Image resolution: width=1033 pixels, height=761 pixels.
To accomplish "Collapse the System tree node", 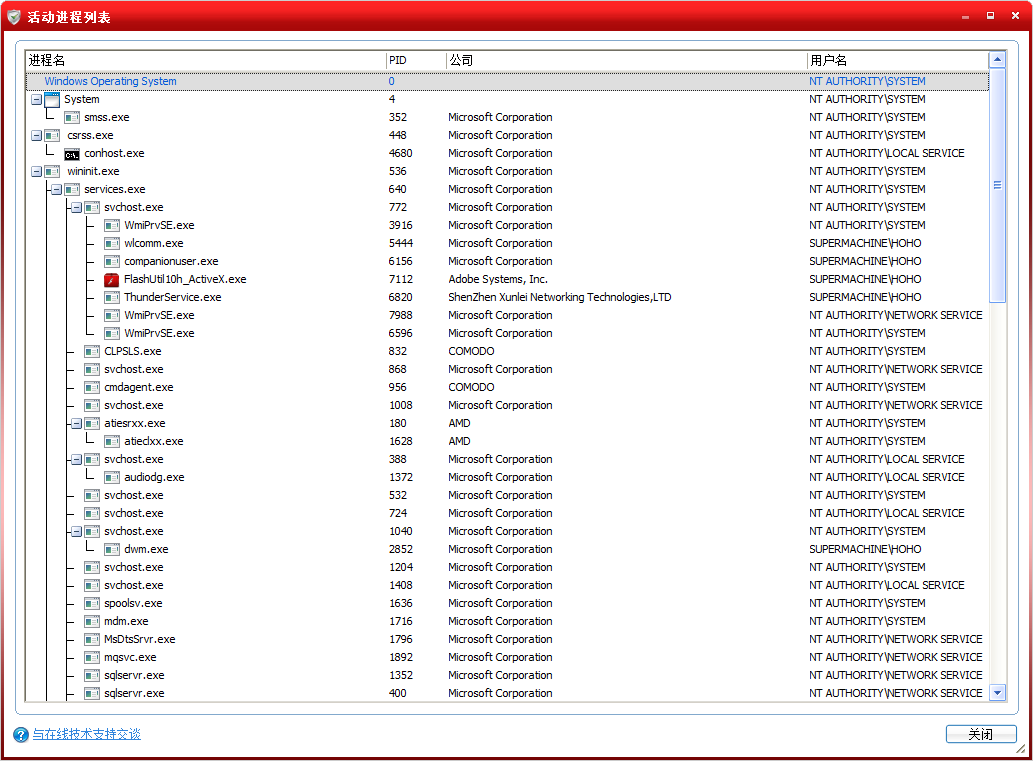I will pyautogui.click(x=36, y=99).
